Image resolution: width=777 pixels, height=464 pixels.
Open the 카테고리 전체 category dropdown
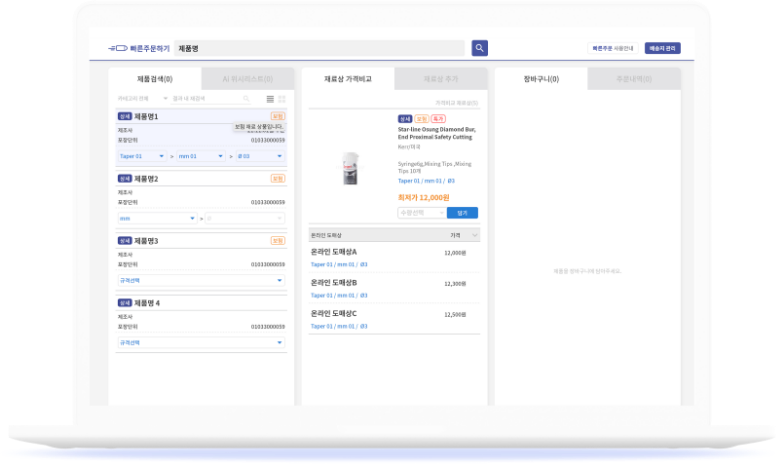[x=142, y=99]
